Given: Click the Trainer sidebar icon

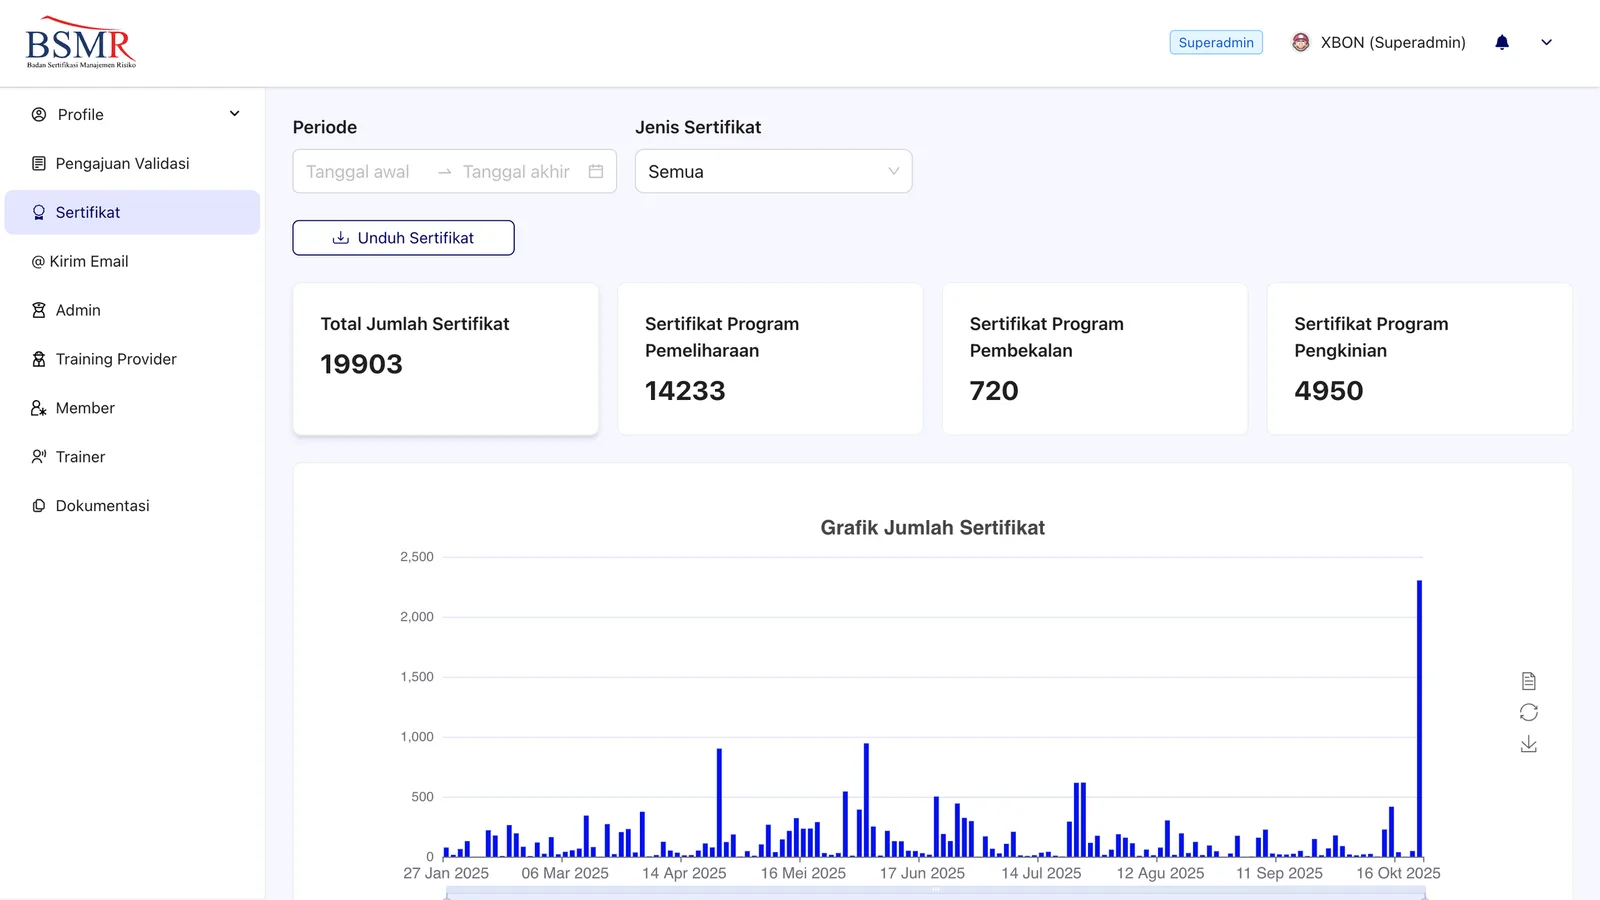Looking at the screenshot, I should (39, 457).
